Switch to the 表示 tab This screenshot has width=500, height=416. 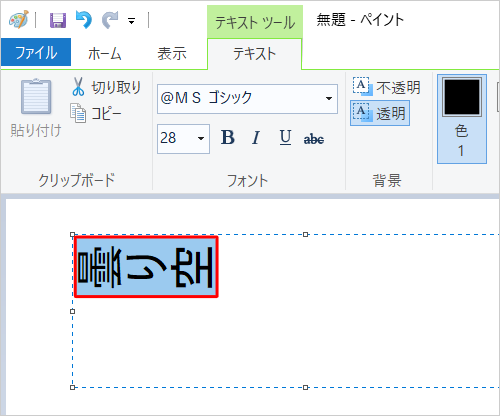pyautogui.click(x=172, y=53)
